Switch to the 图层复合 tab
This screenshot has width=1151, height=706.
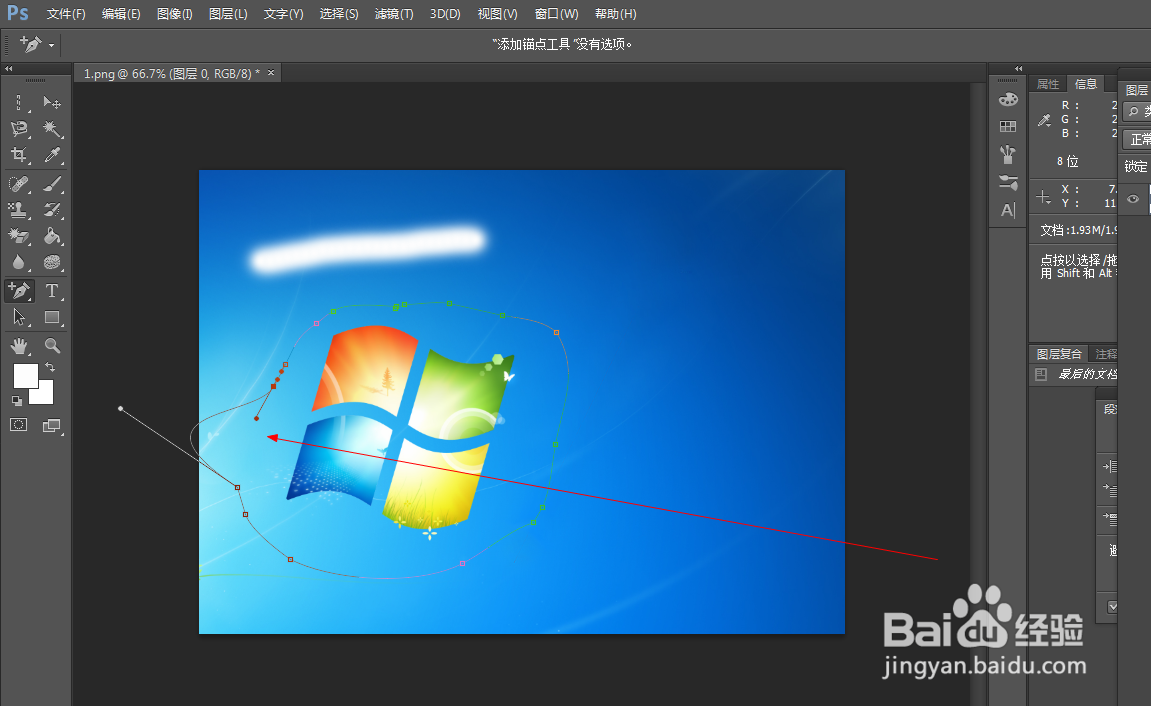pos(1059,354)
